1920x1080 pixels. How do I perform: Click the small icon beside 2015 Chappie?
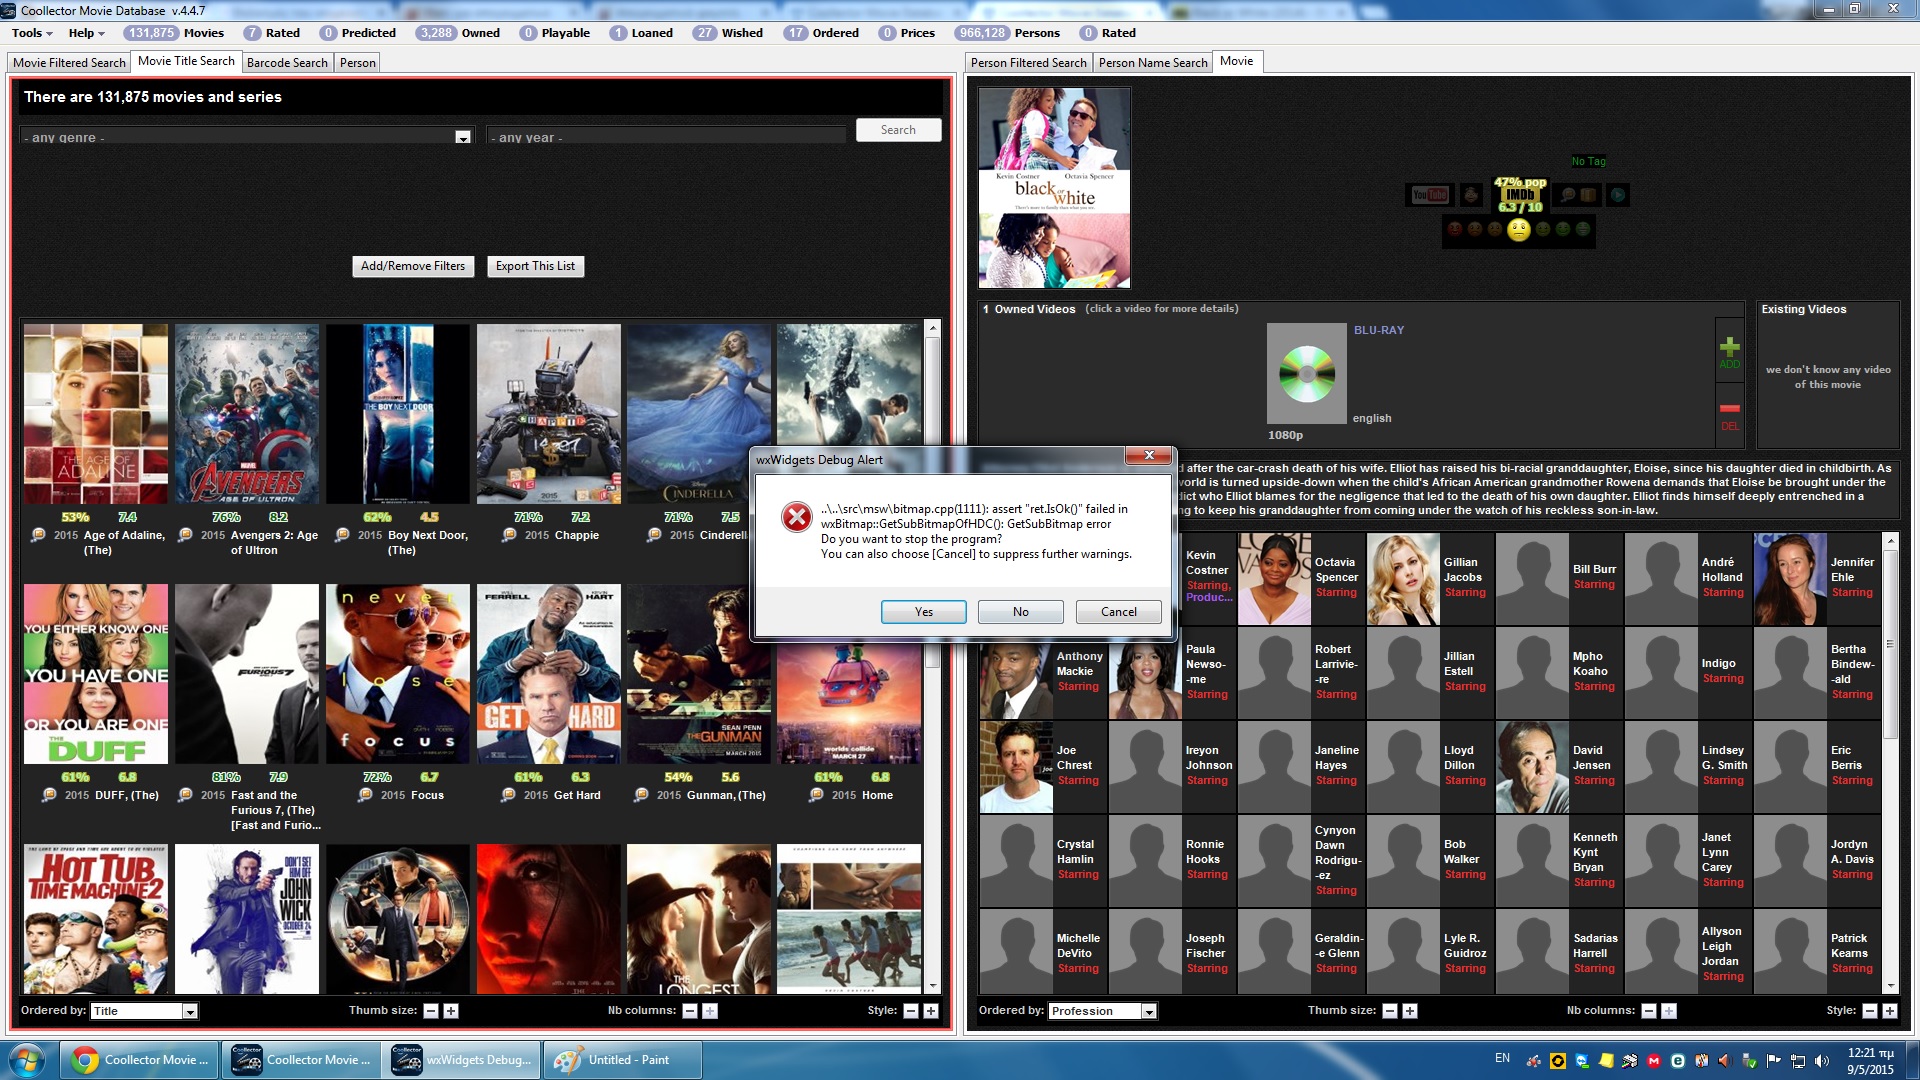click(x=509, y=535)
